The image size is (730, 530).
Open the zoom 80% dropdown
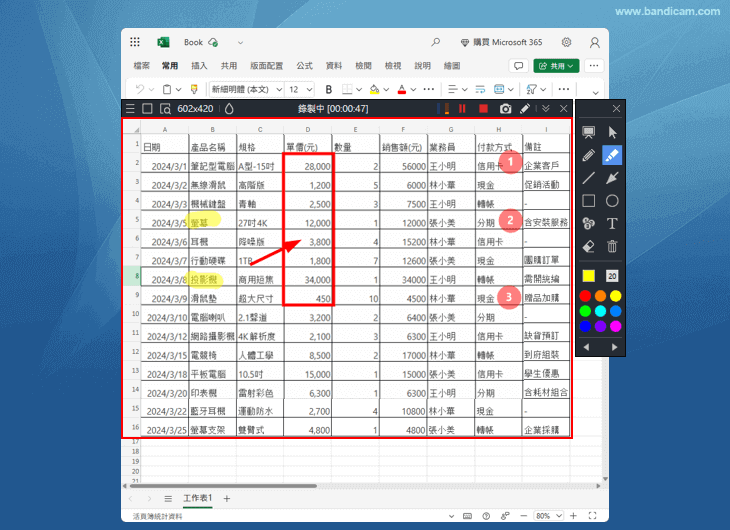click(x=548, y=516)
